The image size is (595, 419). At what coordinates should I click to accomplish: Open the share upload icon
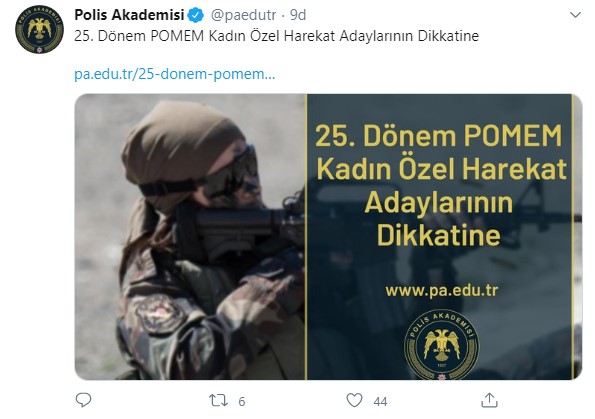[x=489, y=400]
